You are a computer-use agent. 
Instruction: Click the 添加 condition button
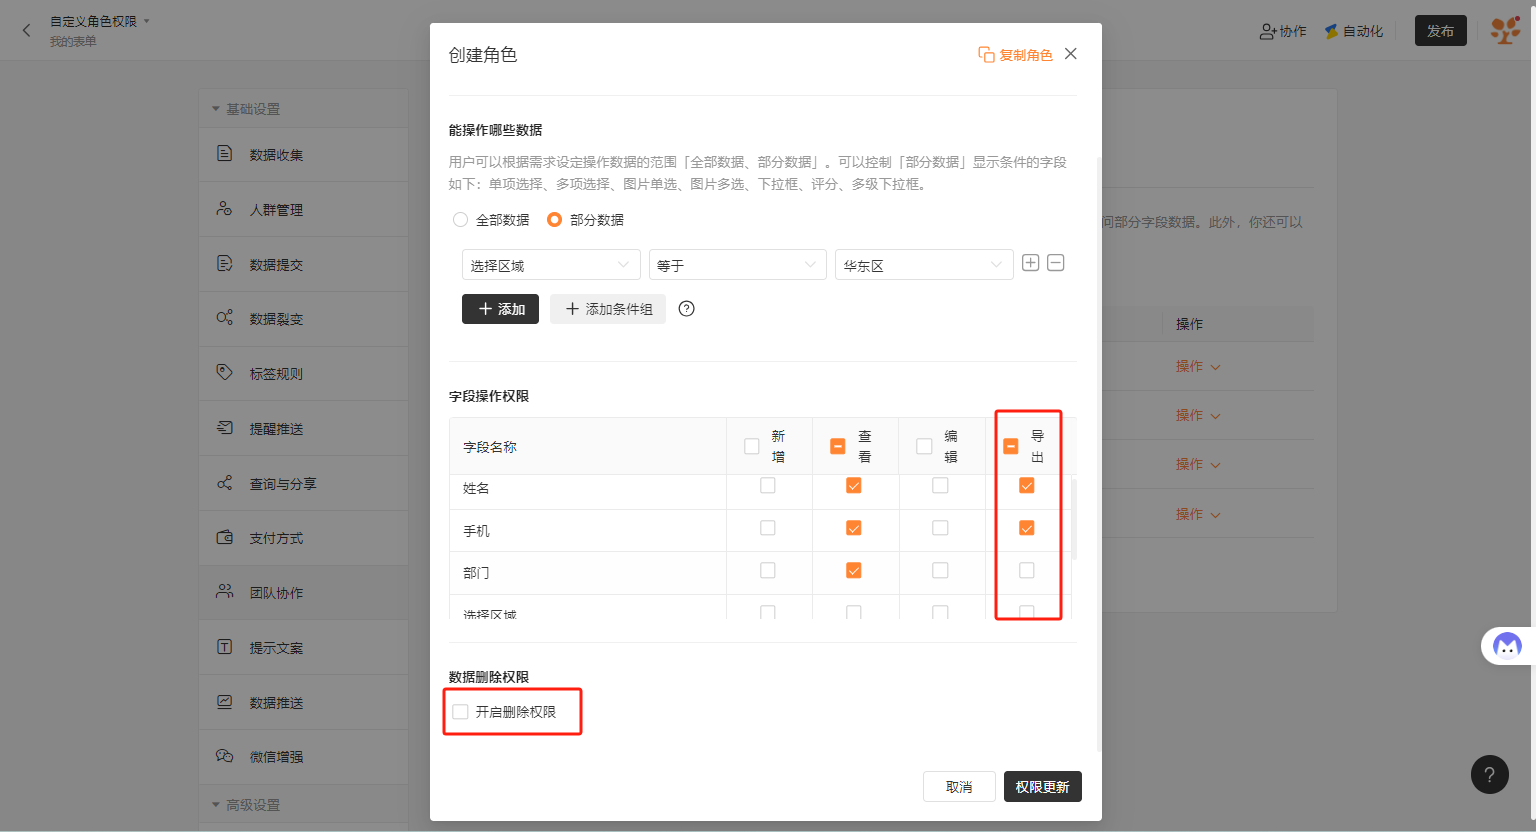500,309
